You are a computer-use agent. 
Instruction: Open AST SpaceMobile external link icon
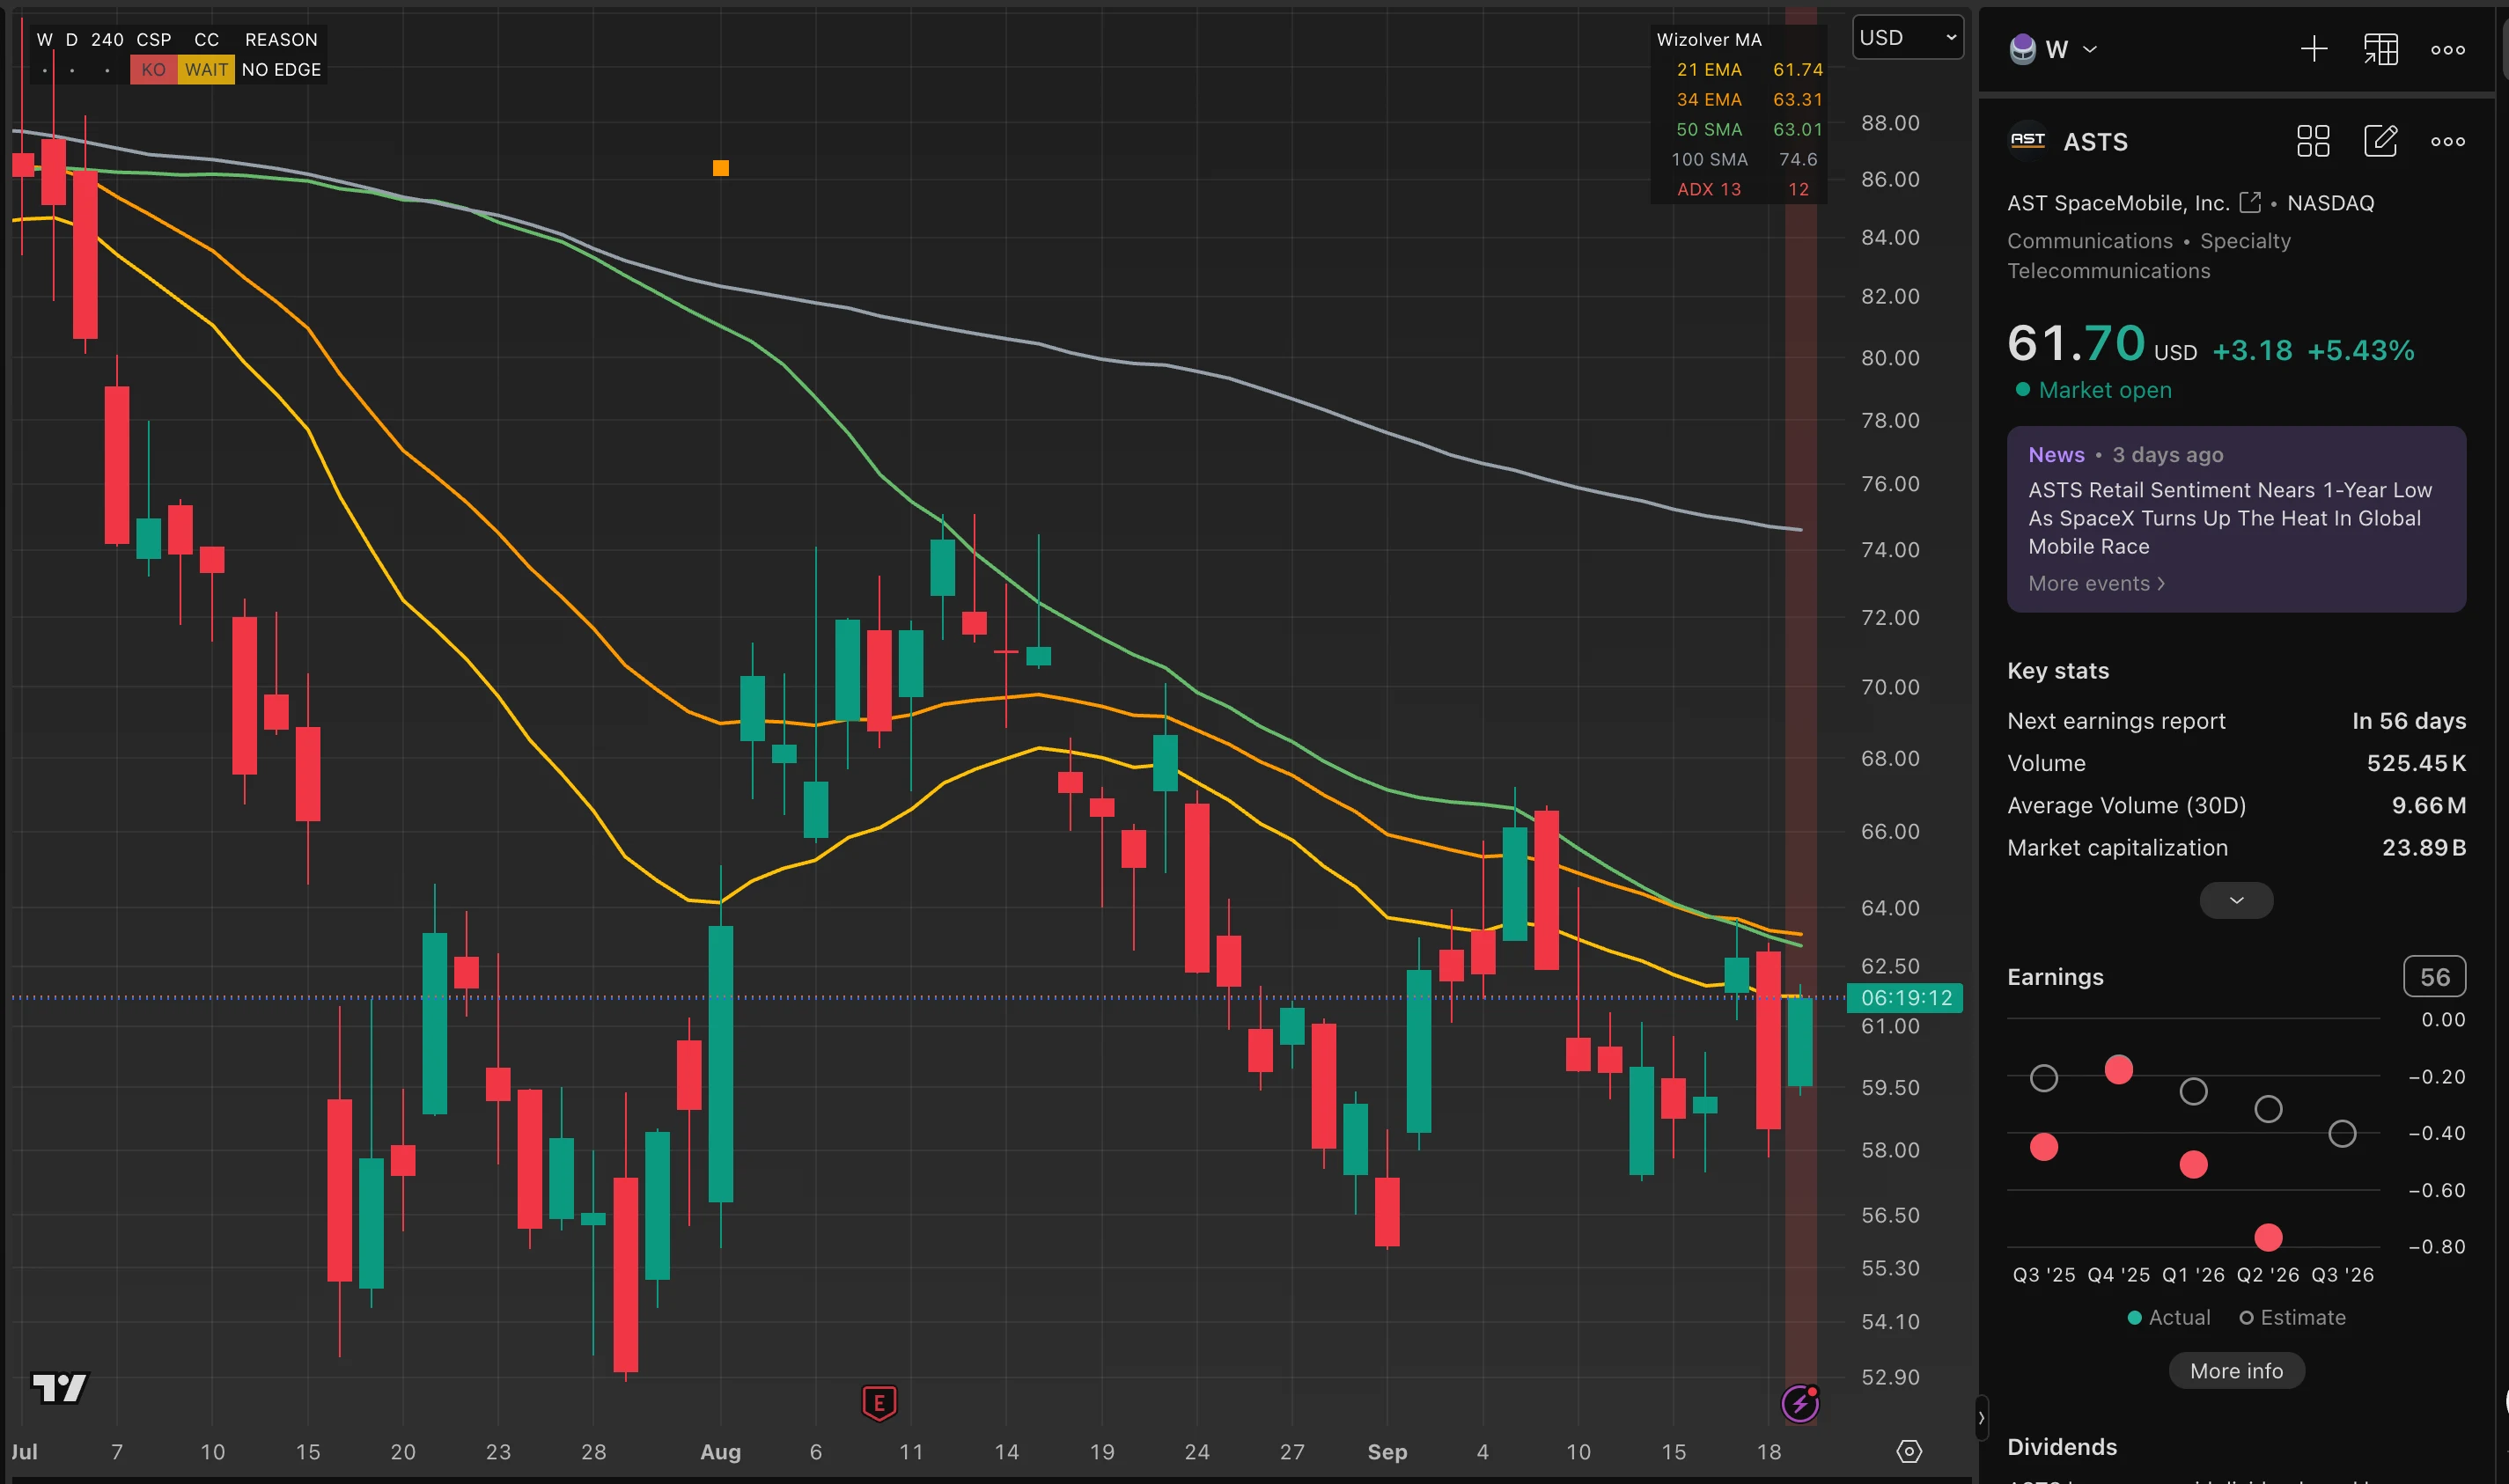coord(2250,202)
